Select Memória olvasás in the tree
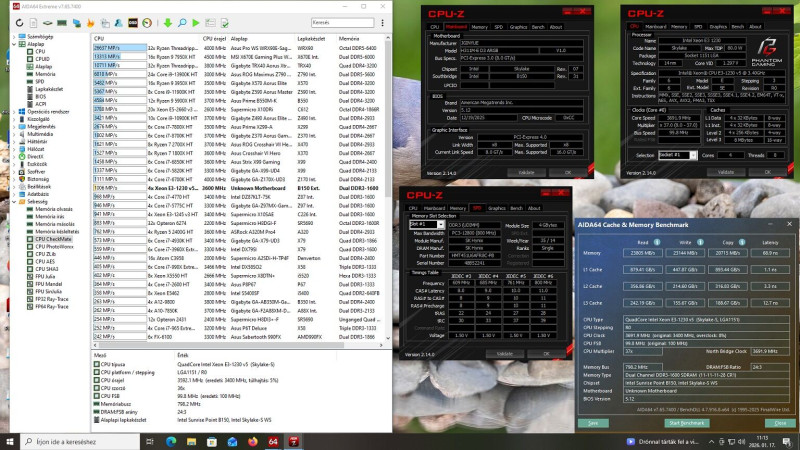The width and height of the screenshot is (800, 450). pos(54,209)
